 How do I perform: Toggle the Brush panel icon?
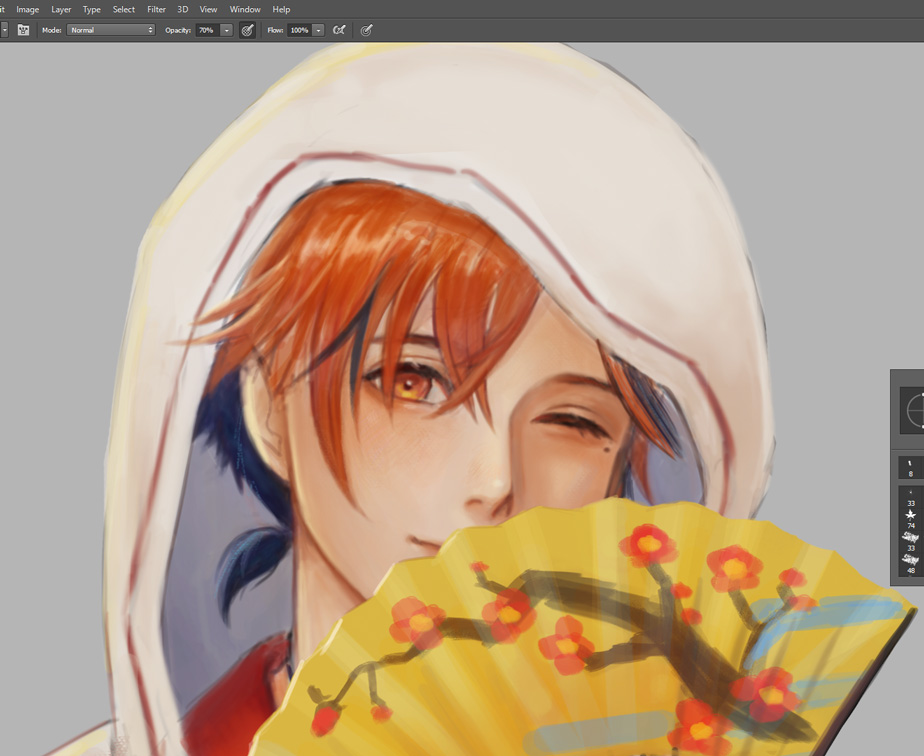(x=23, y=30)
